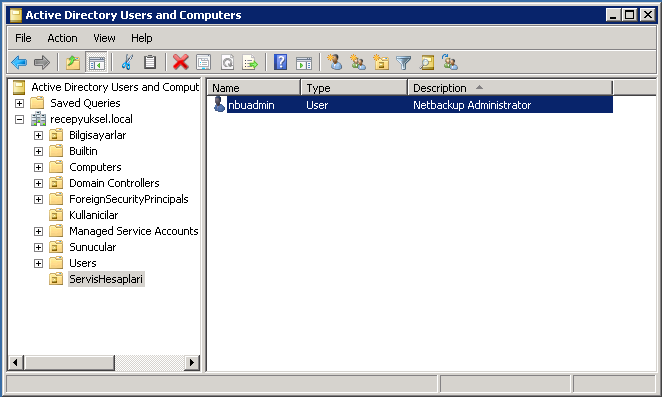Screen dimensions: 662x397
Task: Select Active Directory Users and Computers root node
Action: tap(115, 87)
